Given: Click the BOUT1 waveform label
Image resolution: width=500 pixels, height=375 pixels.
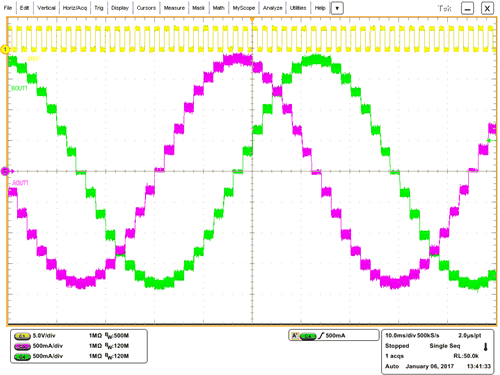Looking at the screenshot, I should [x=19, y=88].
